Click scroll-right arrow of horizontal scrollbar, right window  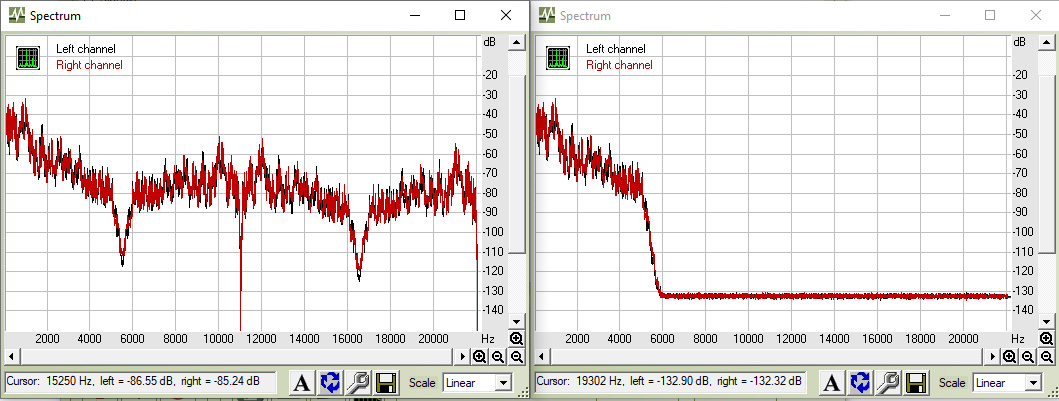[993, 356]
